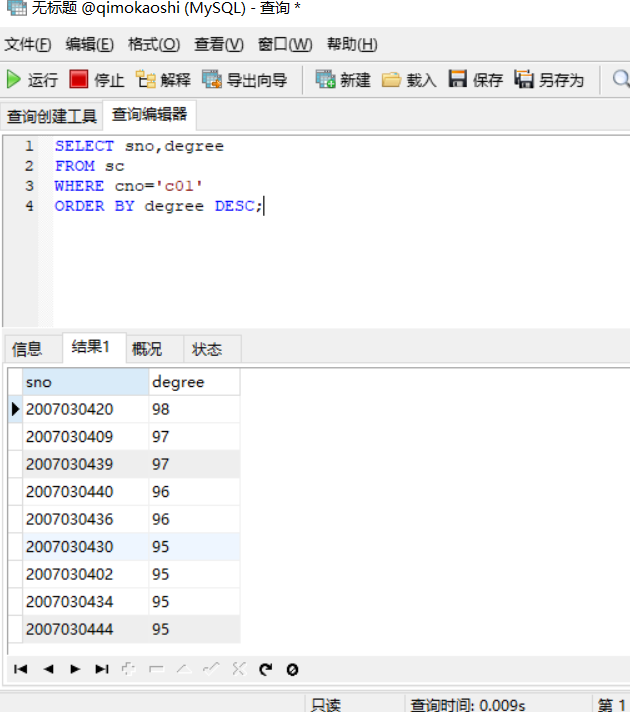Go to previous record arrow
Image resolution: width=631 pixels, height=712 pixels.
pos(48,669)
